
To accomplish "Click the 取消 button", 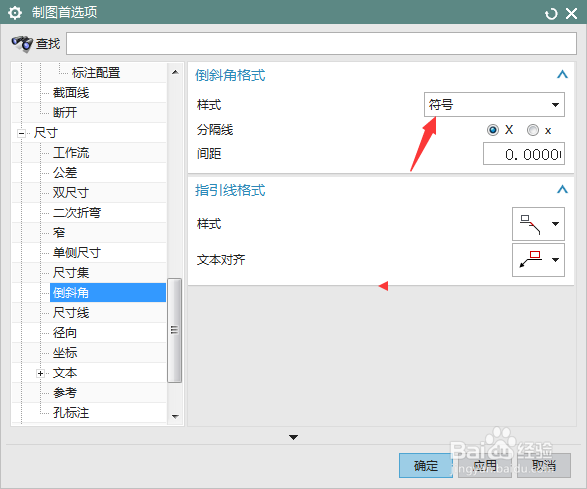I will 544,465.
